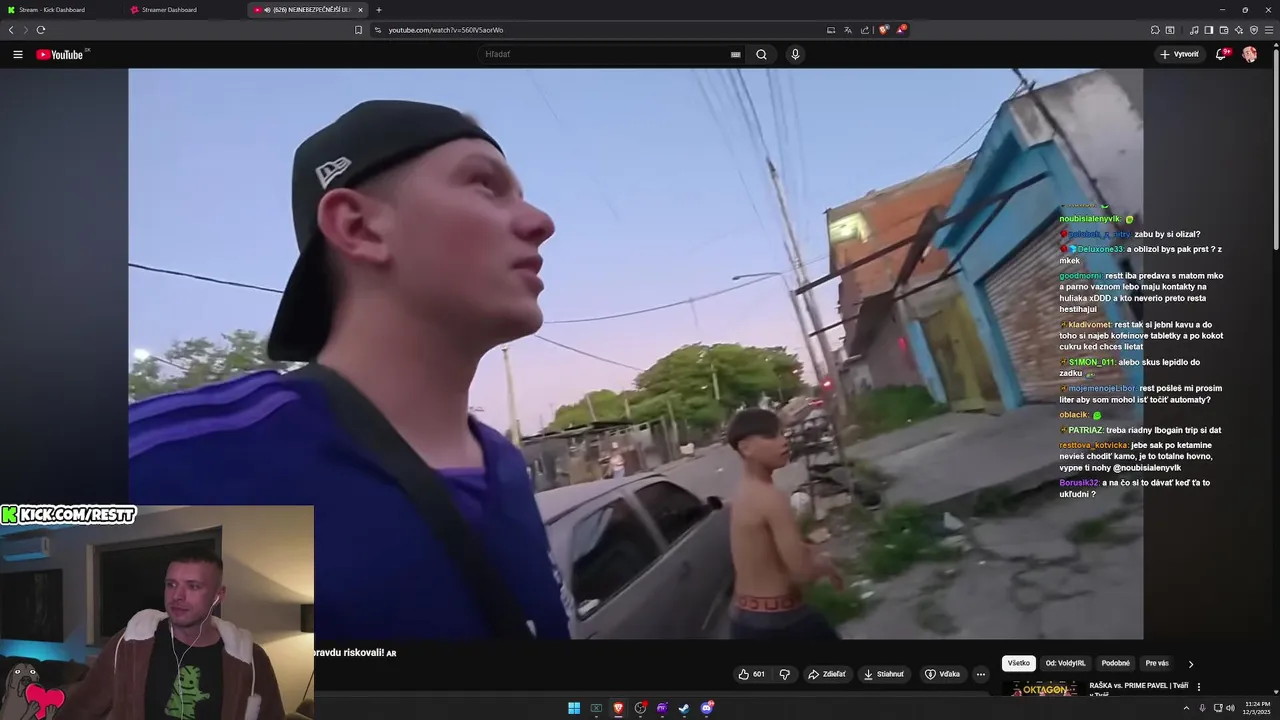This screenshot has width=1280, height=720.
Task: Open the YouTube hamburger guide menu
Action: click(x=18, y=55)
